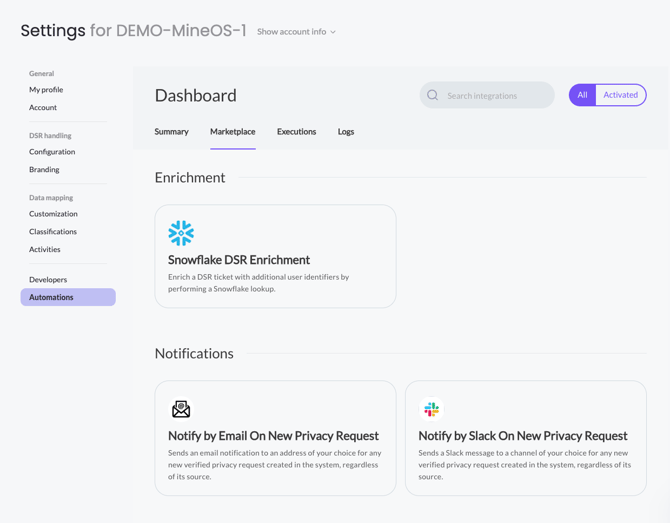670x523 pixels.
Task: Navigate to Account settings
Action: (x=43, y=108)
